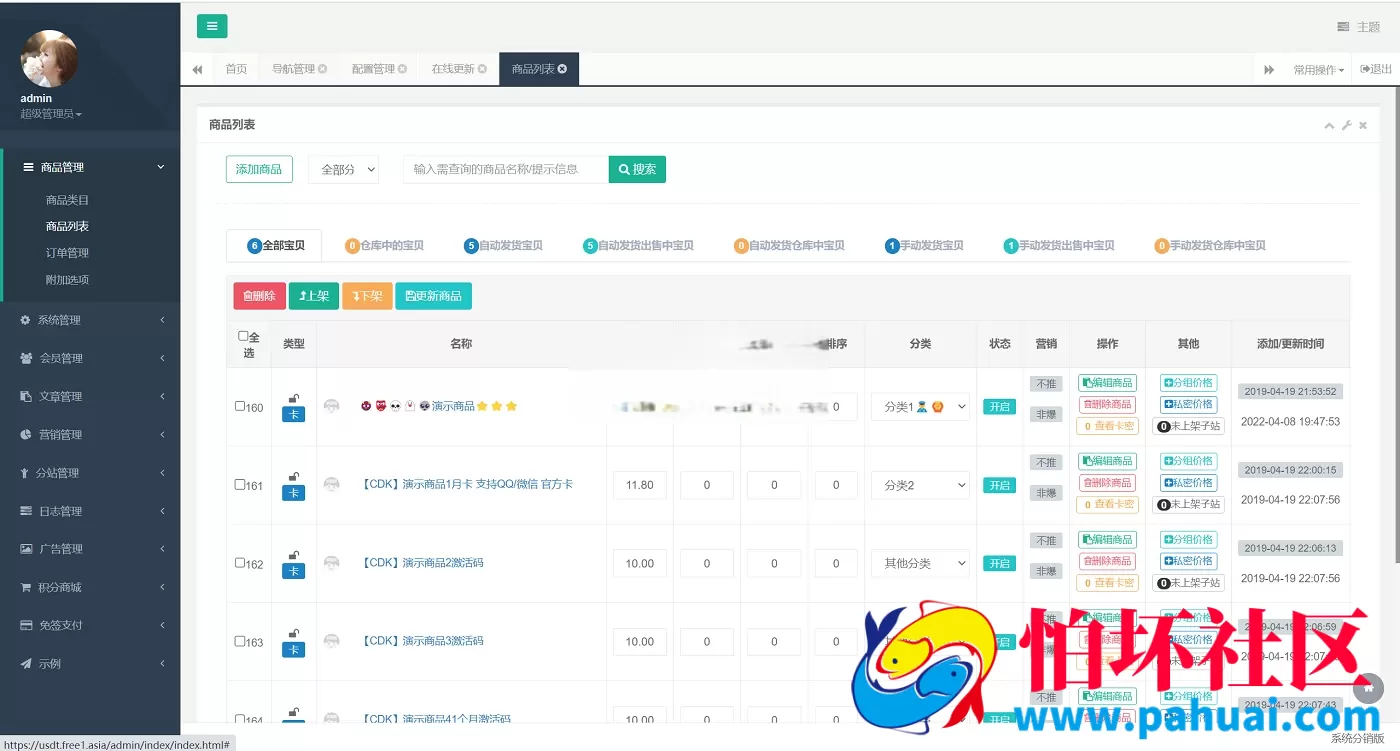Click the product name search input field
This screenshot has height=751, width=1400.
pyautogui.click(x=505, y=169)
